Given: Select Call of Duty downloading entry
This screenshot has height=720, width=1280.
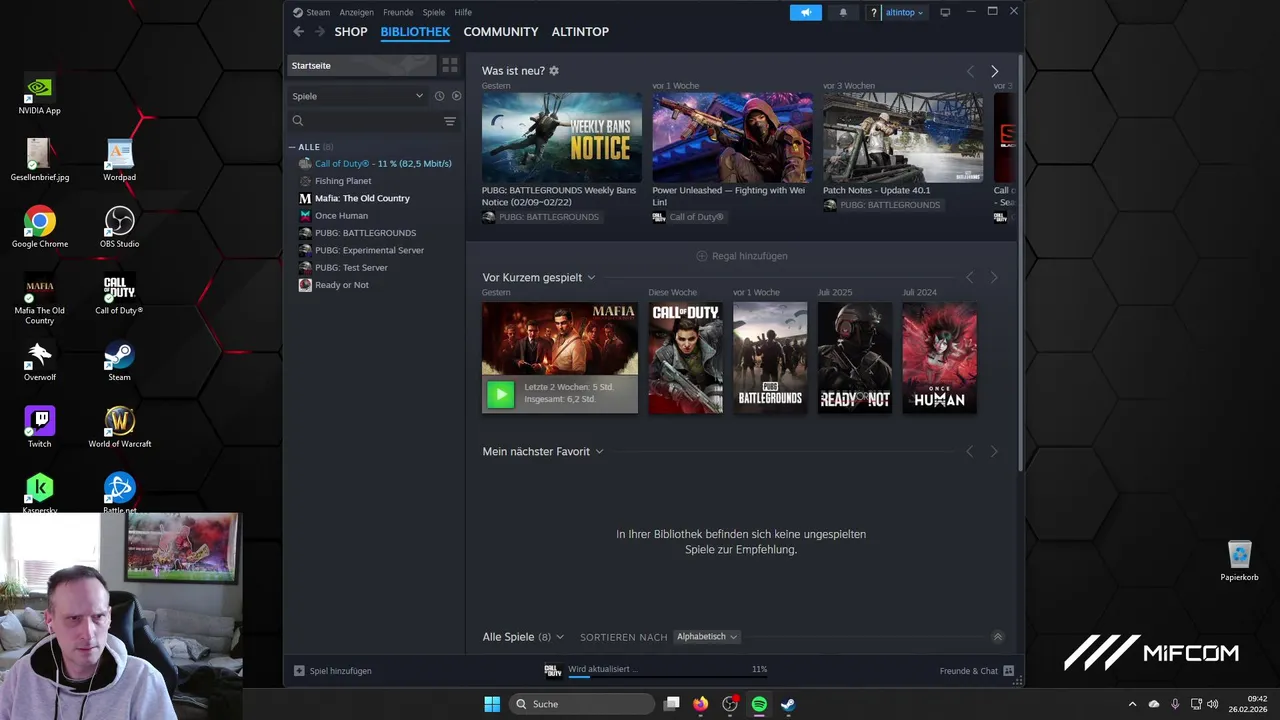Looking at the screenshot, I should tap(383, 164).
